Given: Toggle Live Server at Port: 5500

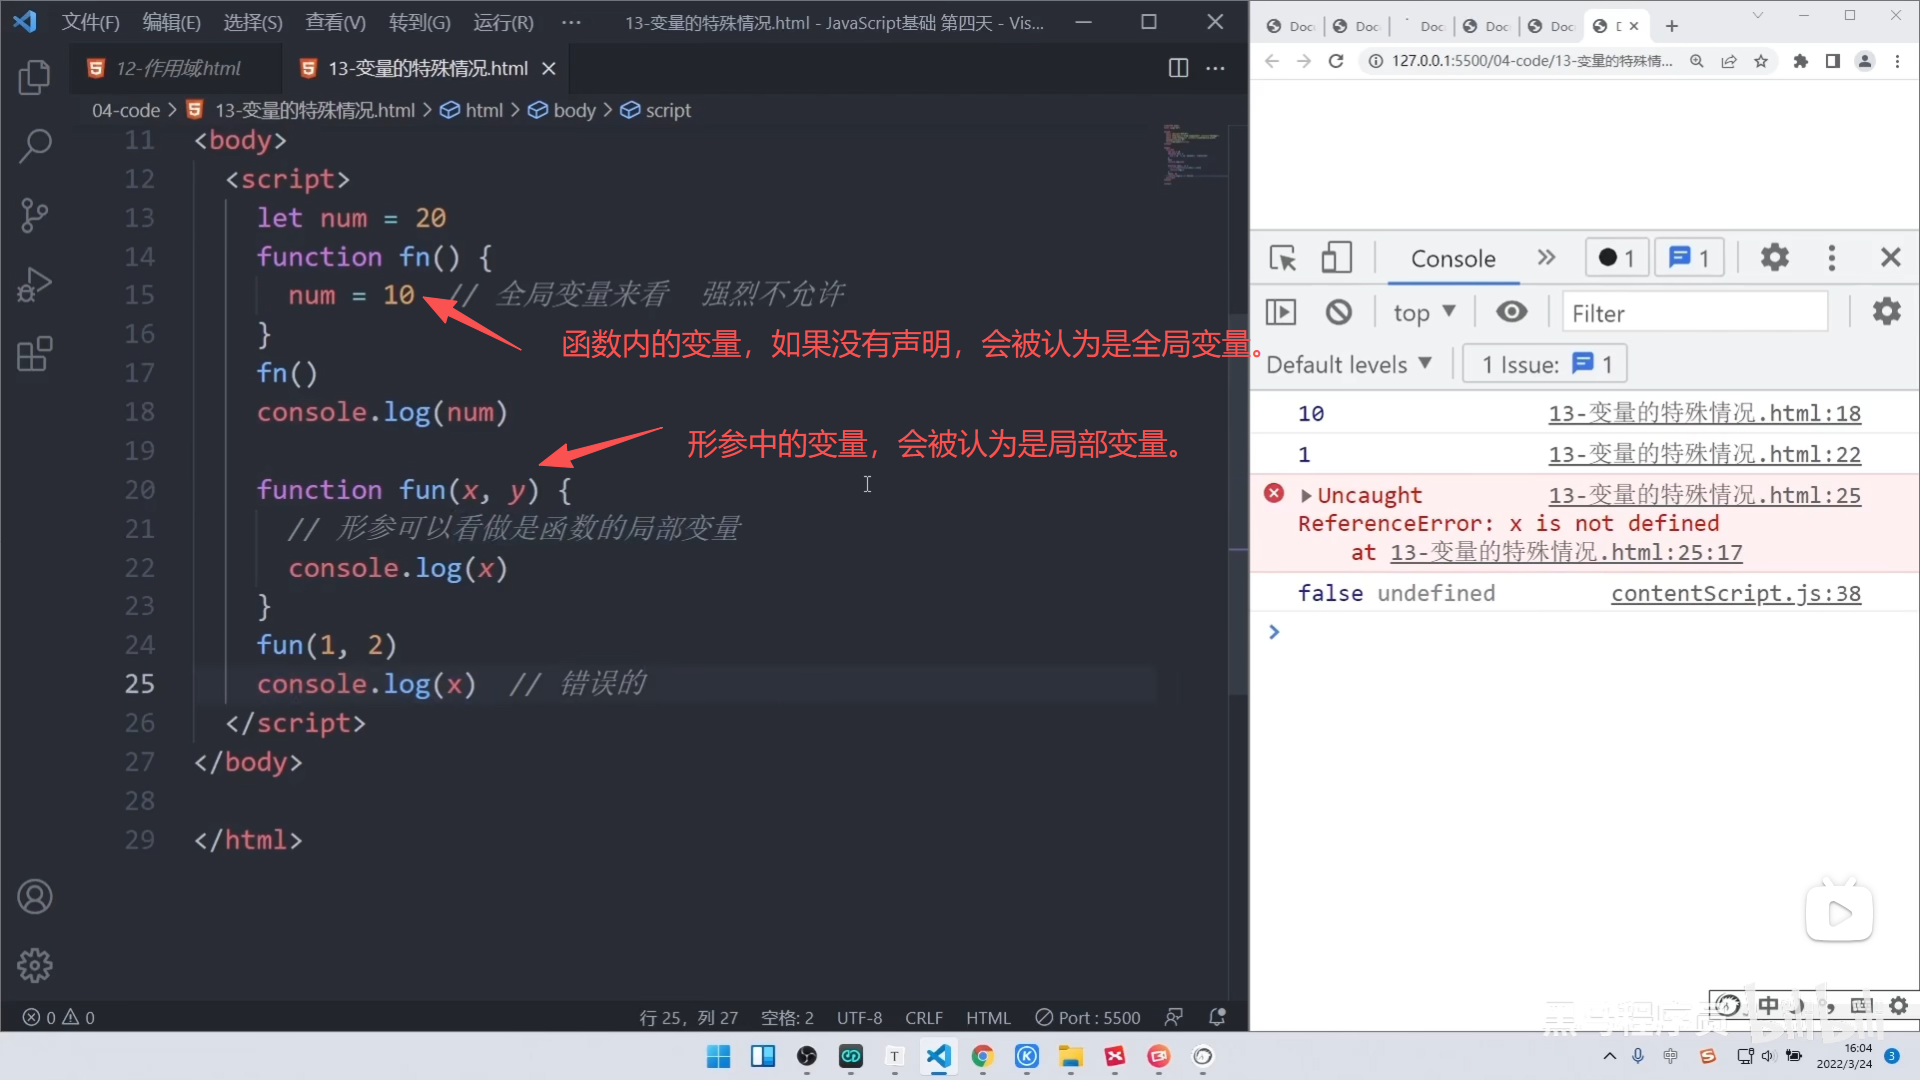Looking at the screenshot, I should tap(1087, 1017).
